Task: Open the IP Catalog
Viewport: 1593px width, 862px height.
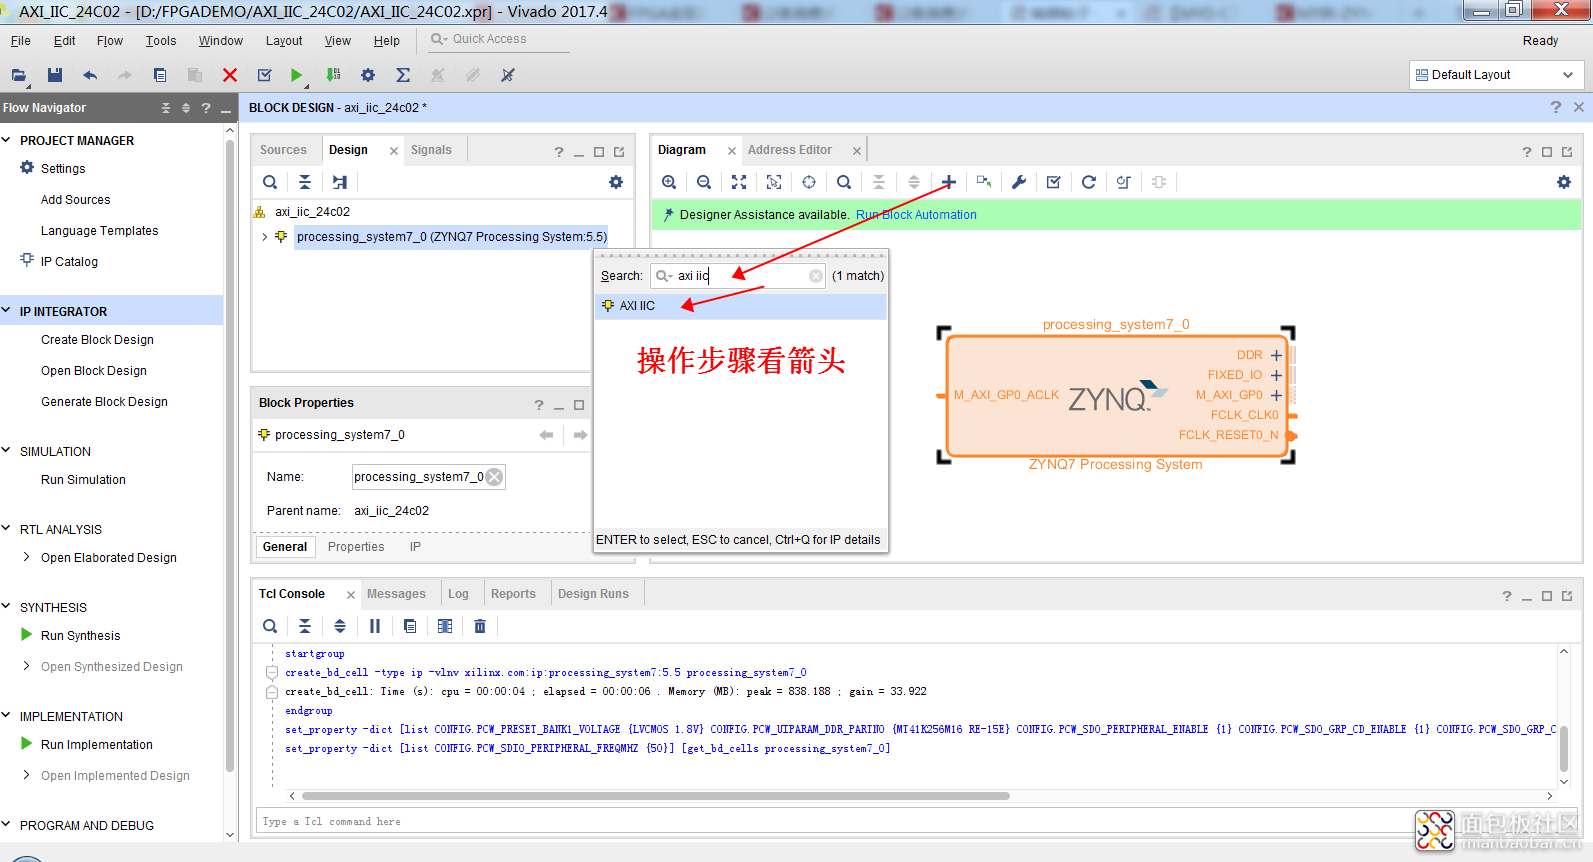Action: click(x=69, y=262)
